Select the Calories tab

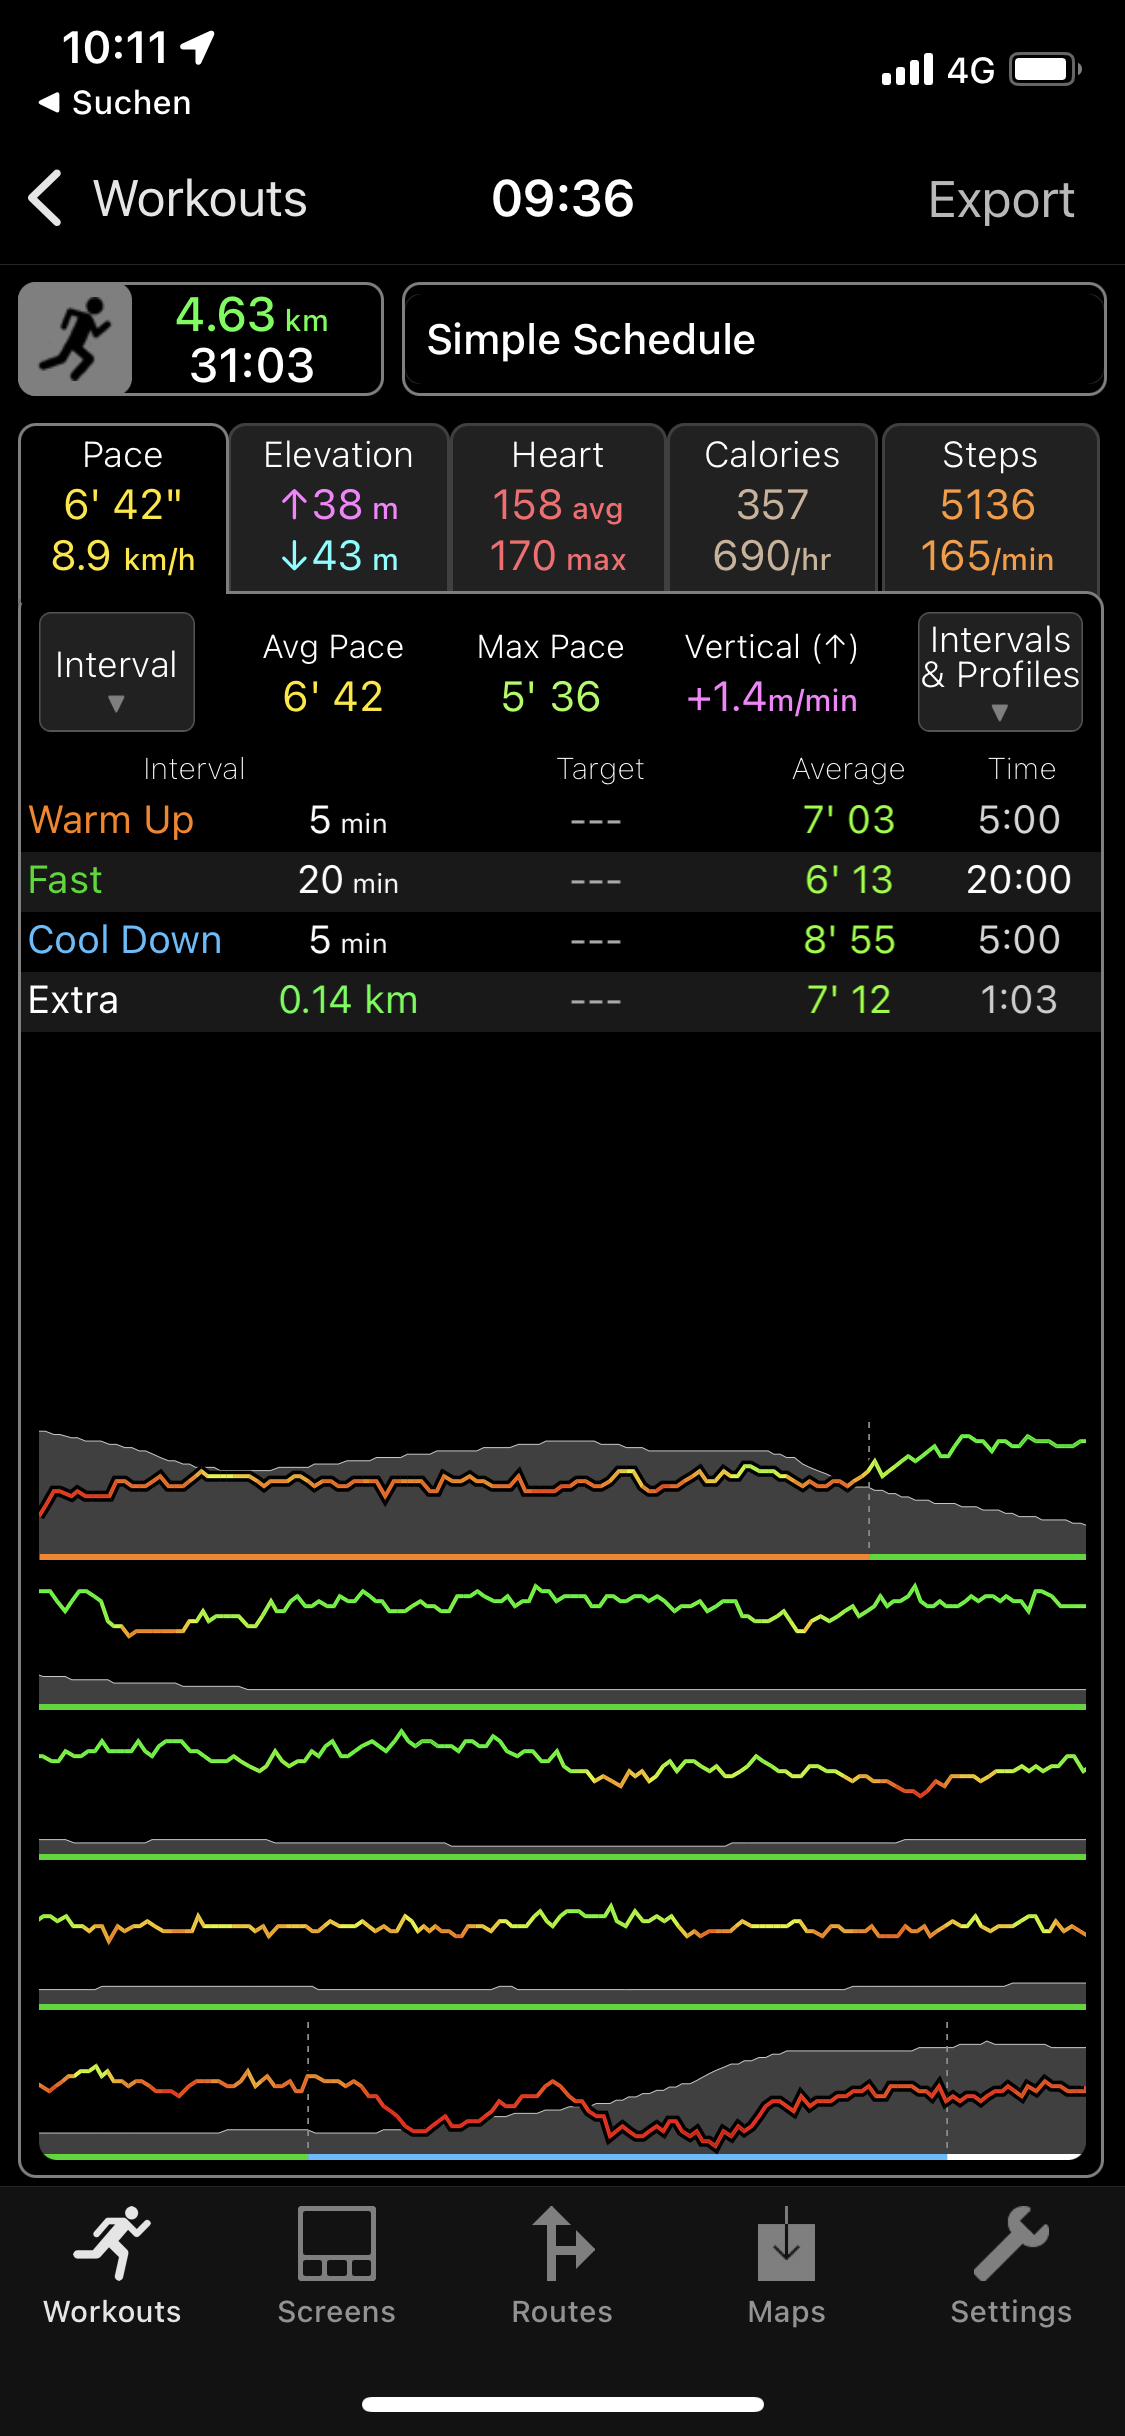pos(772,508)
